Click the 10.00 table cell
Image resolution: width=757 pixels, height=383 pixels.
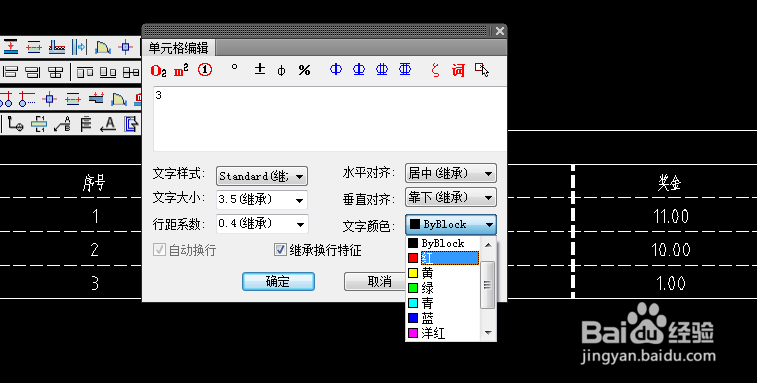pyautogui.click(x=670, y=249)
